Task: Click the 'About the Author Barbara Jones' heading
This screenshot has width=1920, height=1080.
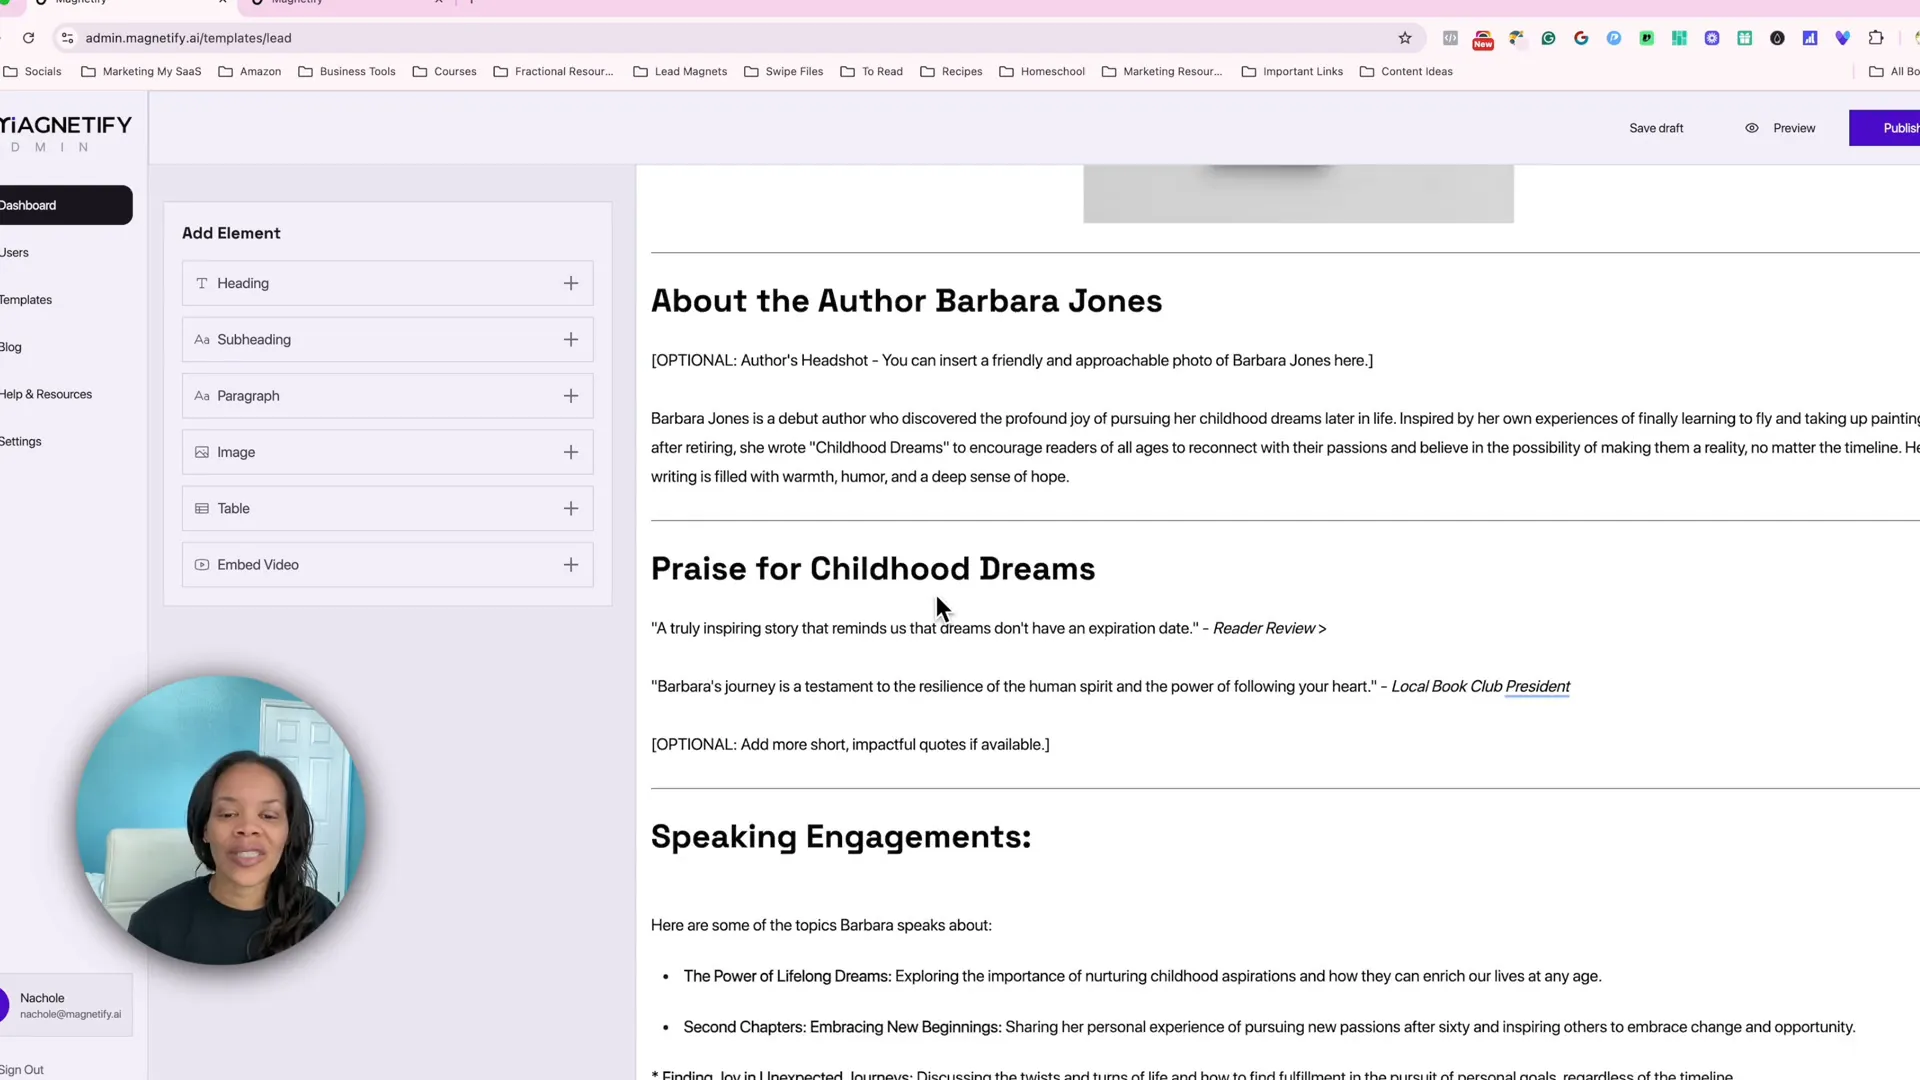Action: tap(906, 301)
